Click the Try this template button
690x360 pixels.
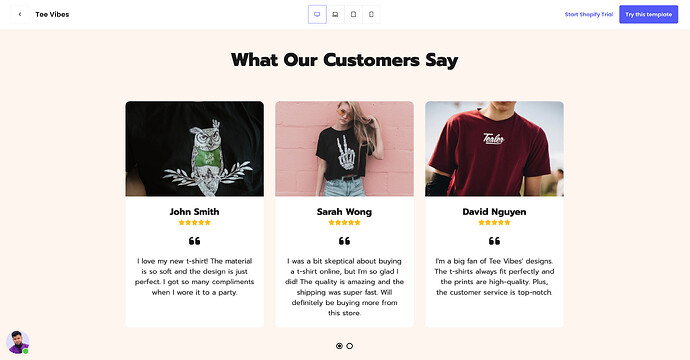click(649, 15)
